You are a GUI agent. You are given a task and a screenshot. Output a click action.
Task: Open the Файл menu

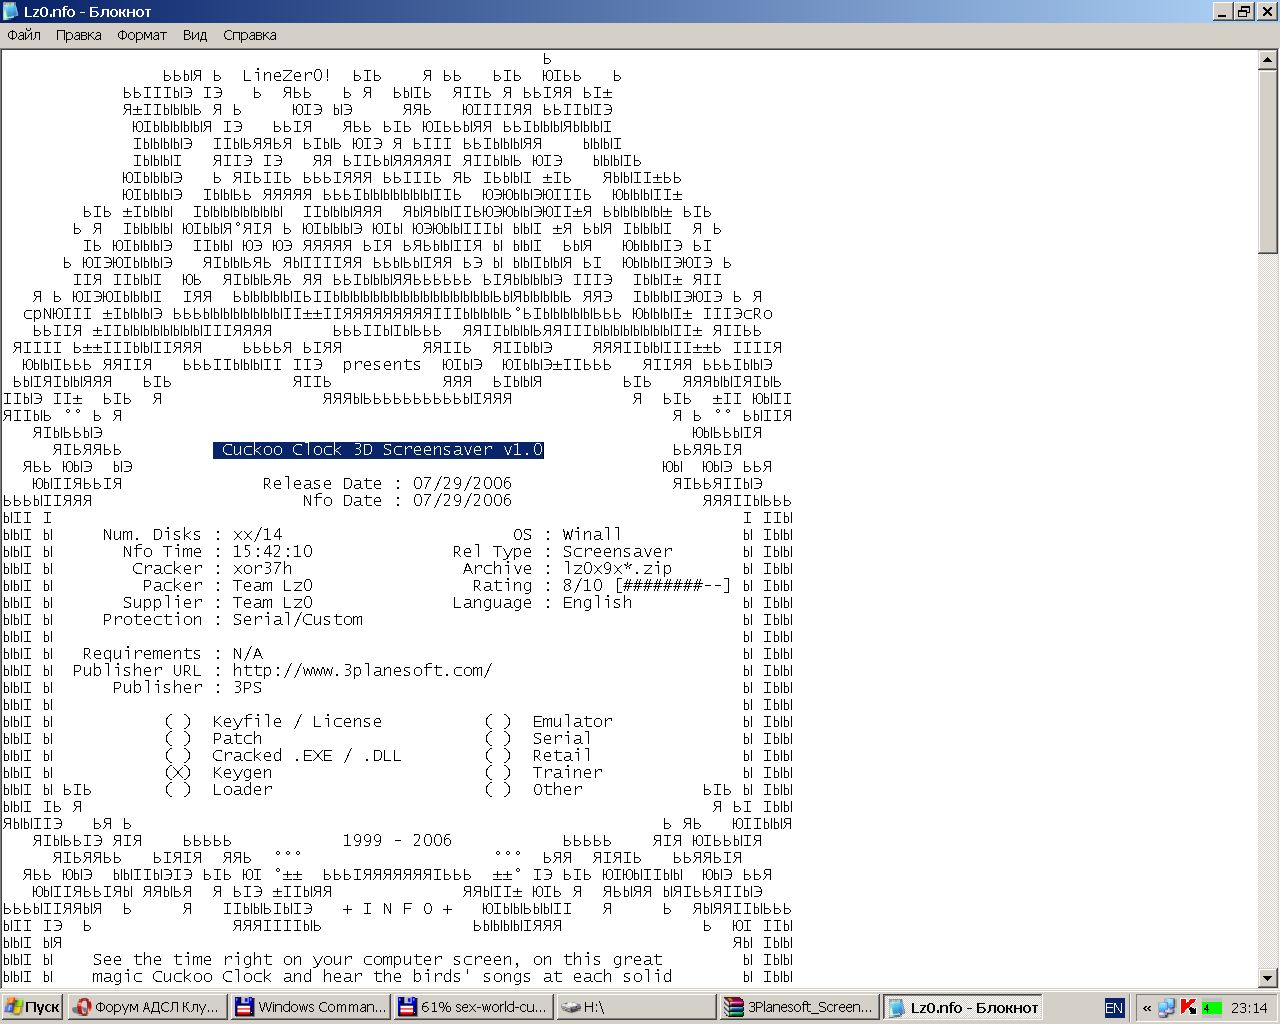24,35
